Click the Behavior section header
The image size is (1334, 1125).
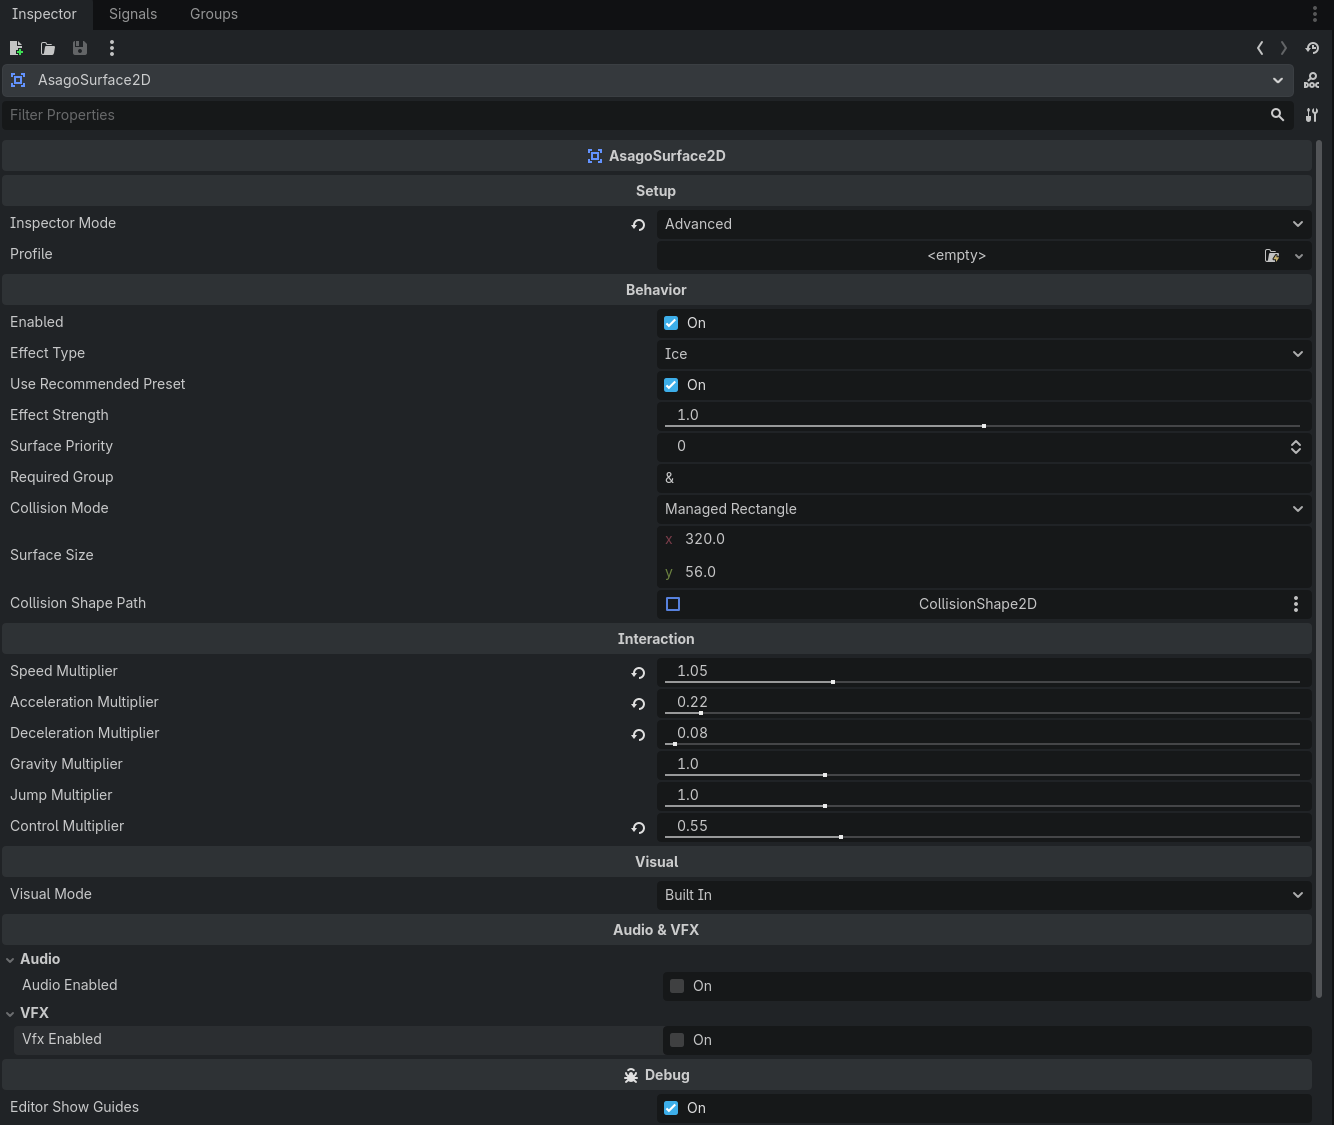click(x=656, y=290)
